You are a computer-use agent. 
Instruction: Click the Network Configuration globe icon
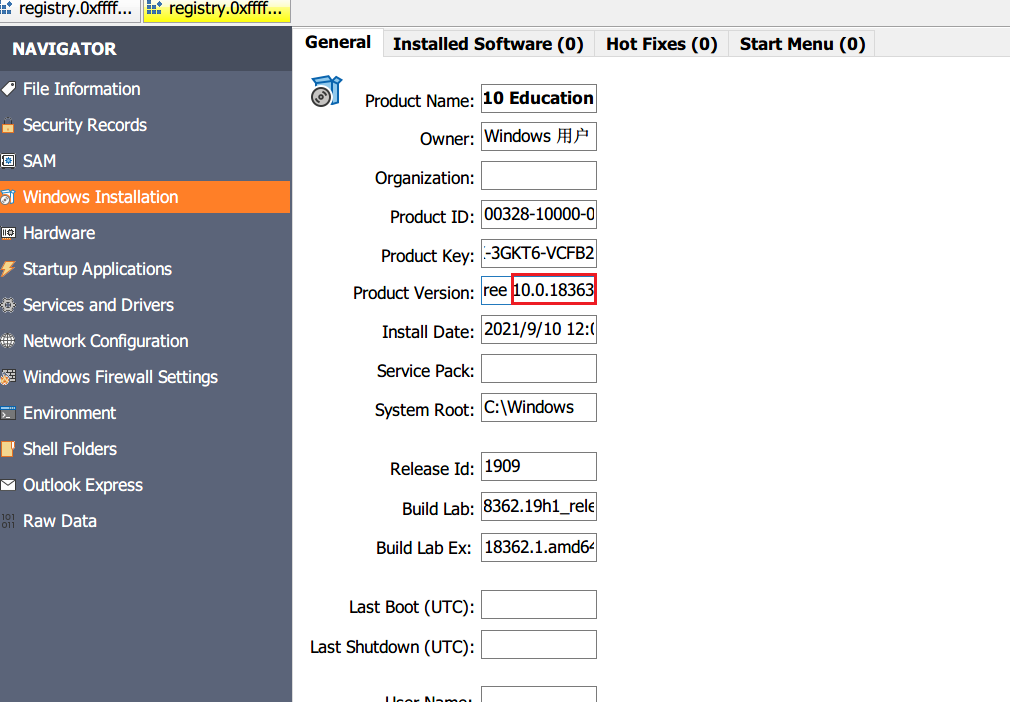(x=8, y=341)
